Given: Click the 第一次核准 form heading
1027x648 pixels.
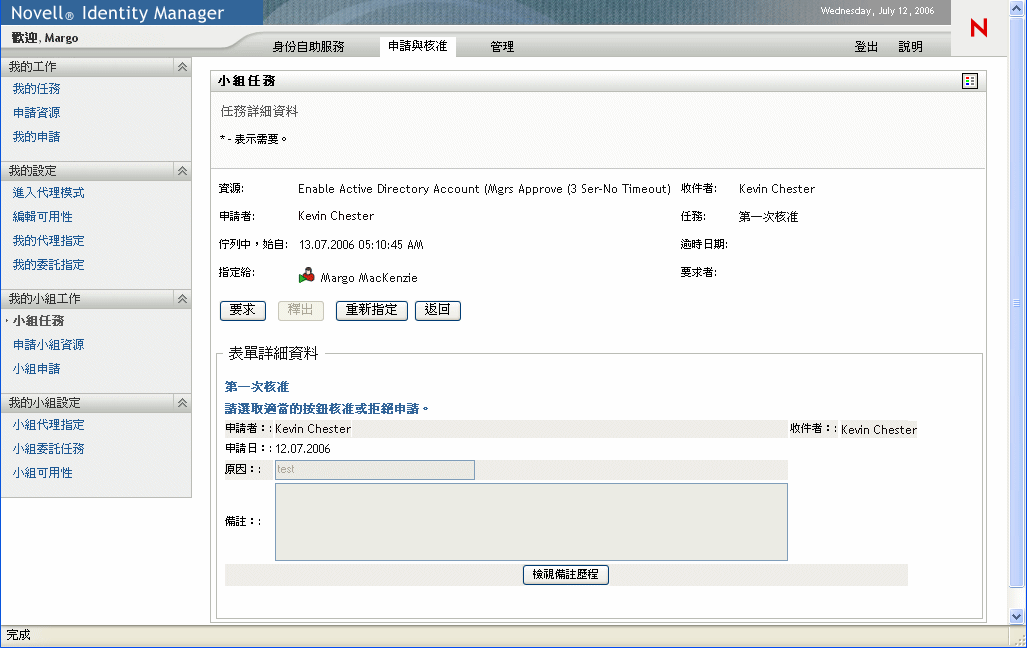Looking at the screenshot, I should pyautogui.click(x=257, y=387).
